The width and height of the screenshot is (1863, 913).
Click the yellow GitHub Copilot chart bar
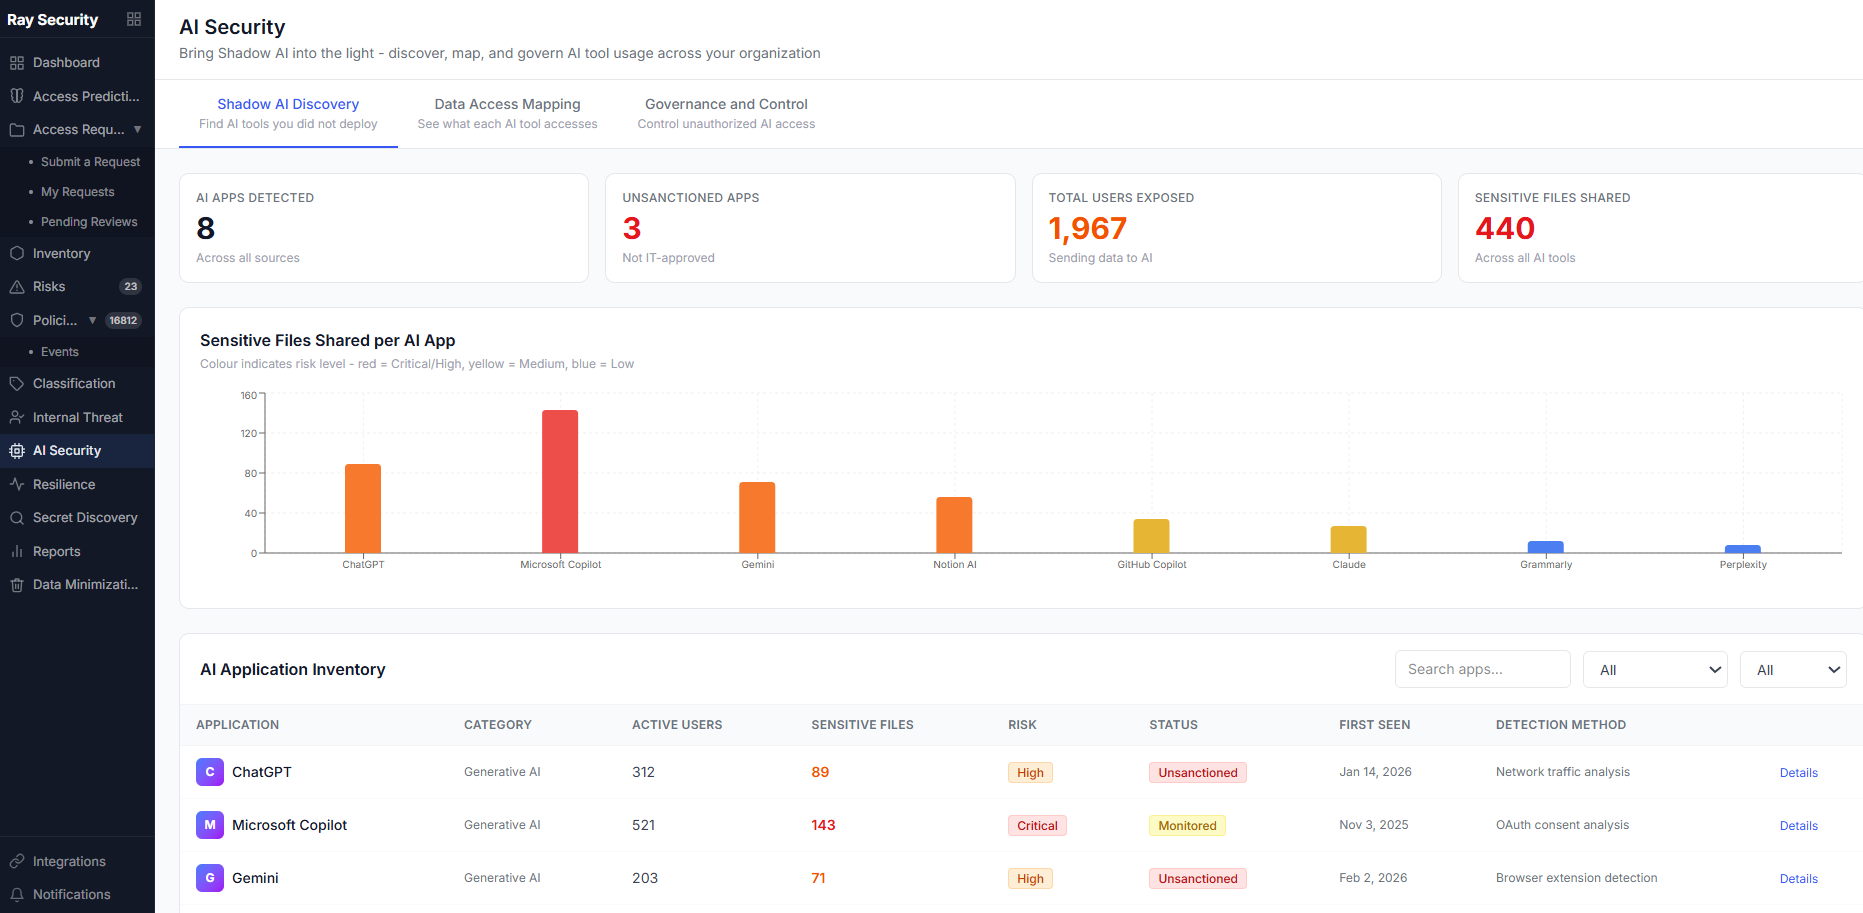(x=1151, y=536)
